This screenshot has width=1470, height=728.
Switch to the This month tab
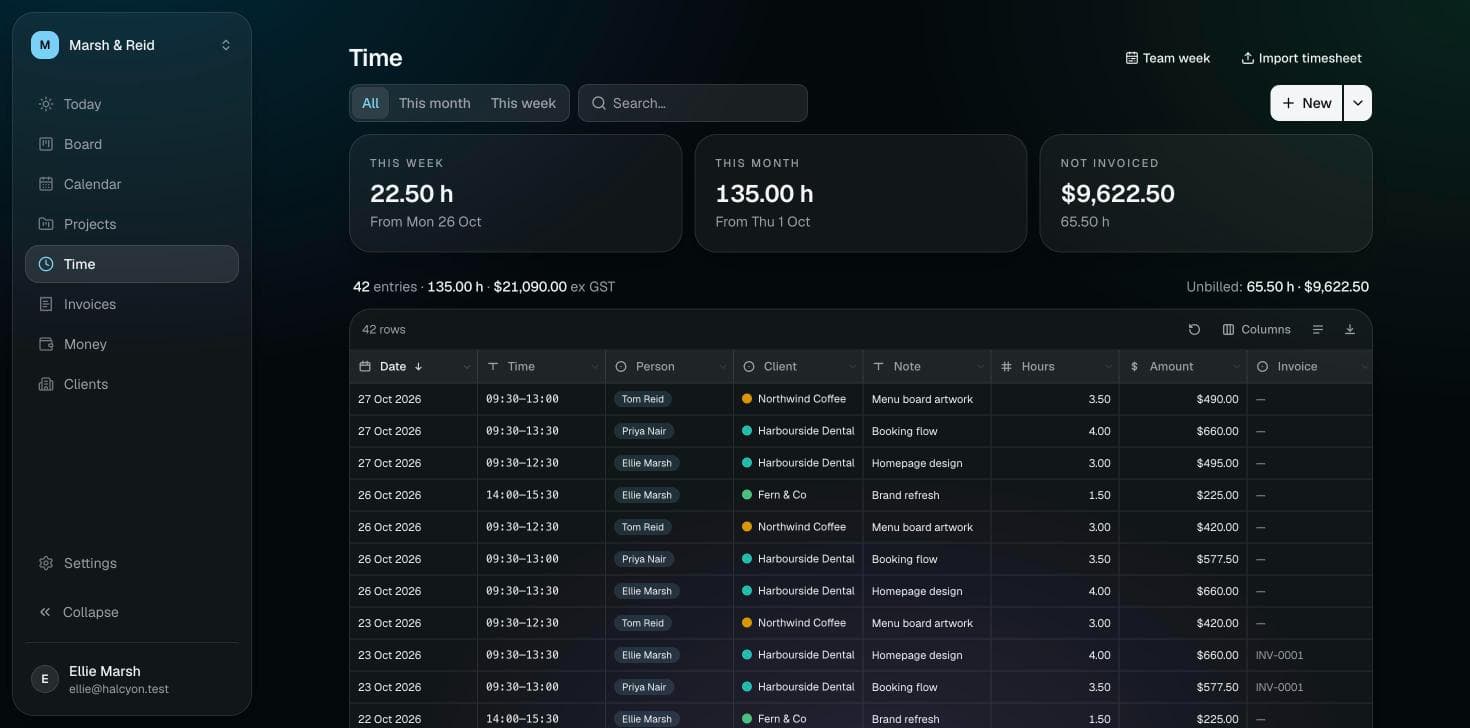coord(434,103)
